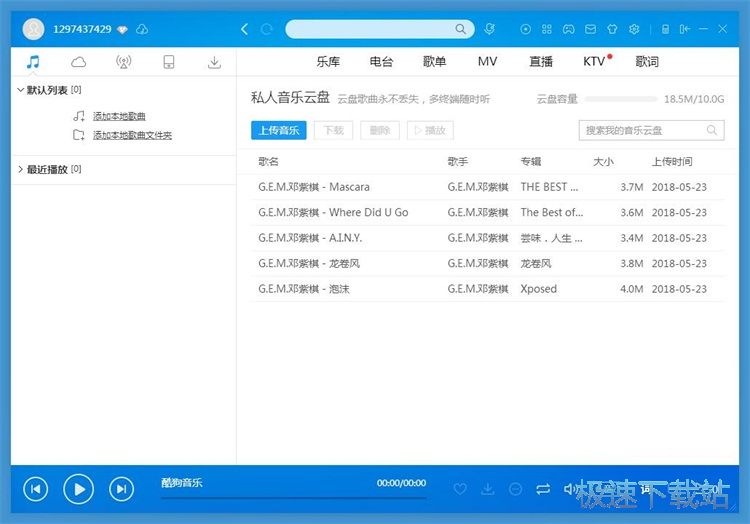This screenshot has width=750, height=524.
Task: Open the apps grid icon
Action: pyautogui.click(x=547, y=29)
